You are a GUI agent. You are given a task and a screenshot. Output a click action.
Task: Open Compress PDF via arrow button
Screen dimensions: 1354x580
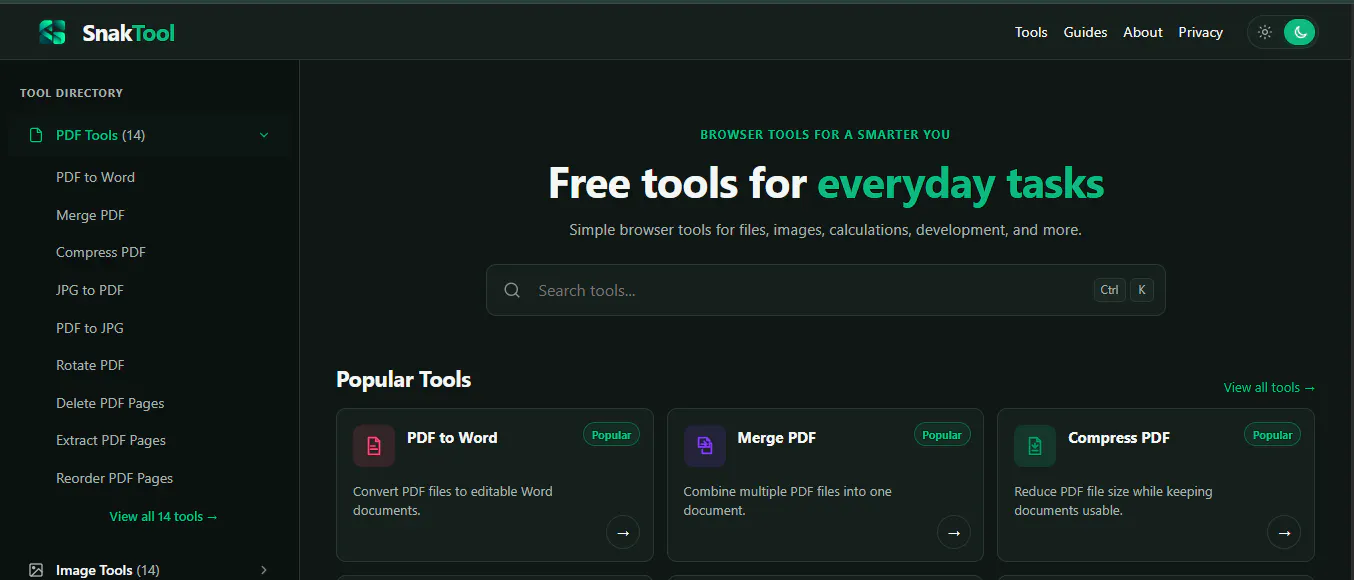[1284, 532]
